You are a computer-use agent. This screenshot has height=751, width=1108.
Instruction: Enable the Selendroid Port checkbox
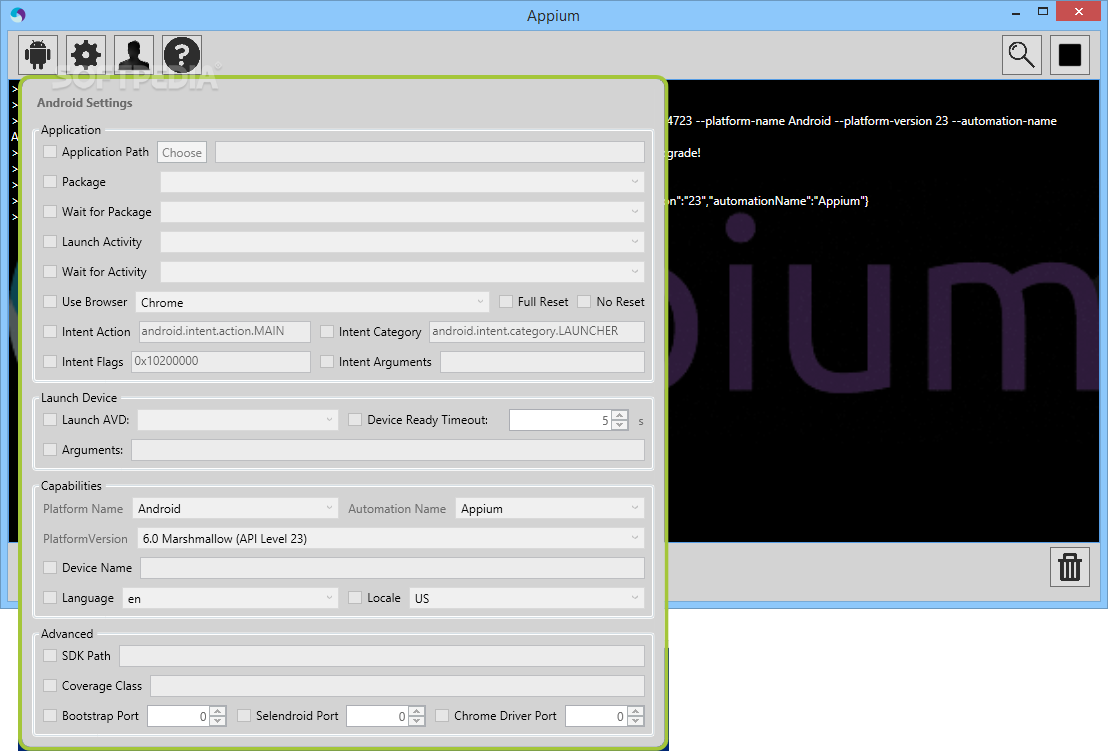[244, 716]
